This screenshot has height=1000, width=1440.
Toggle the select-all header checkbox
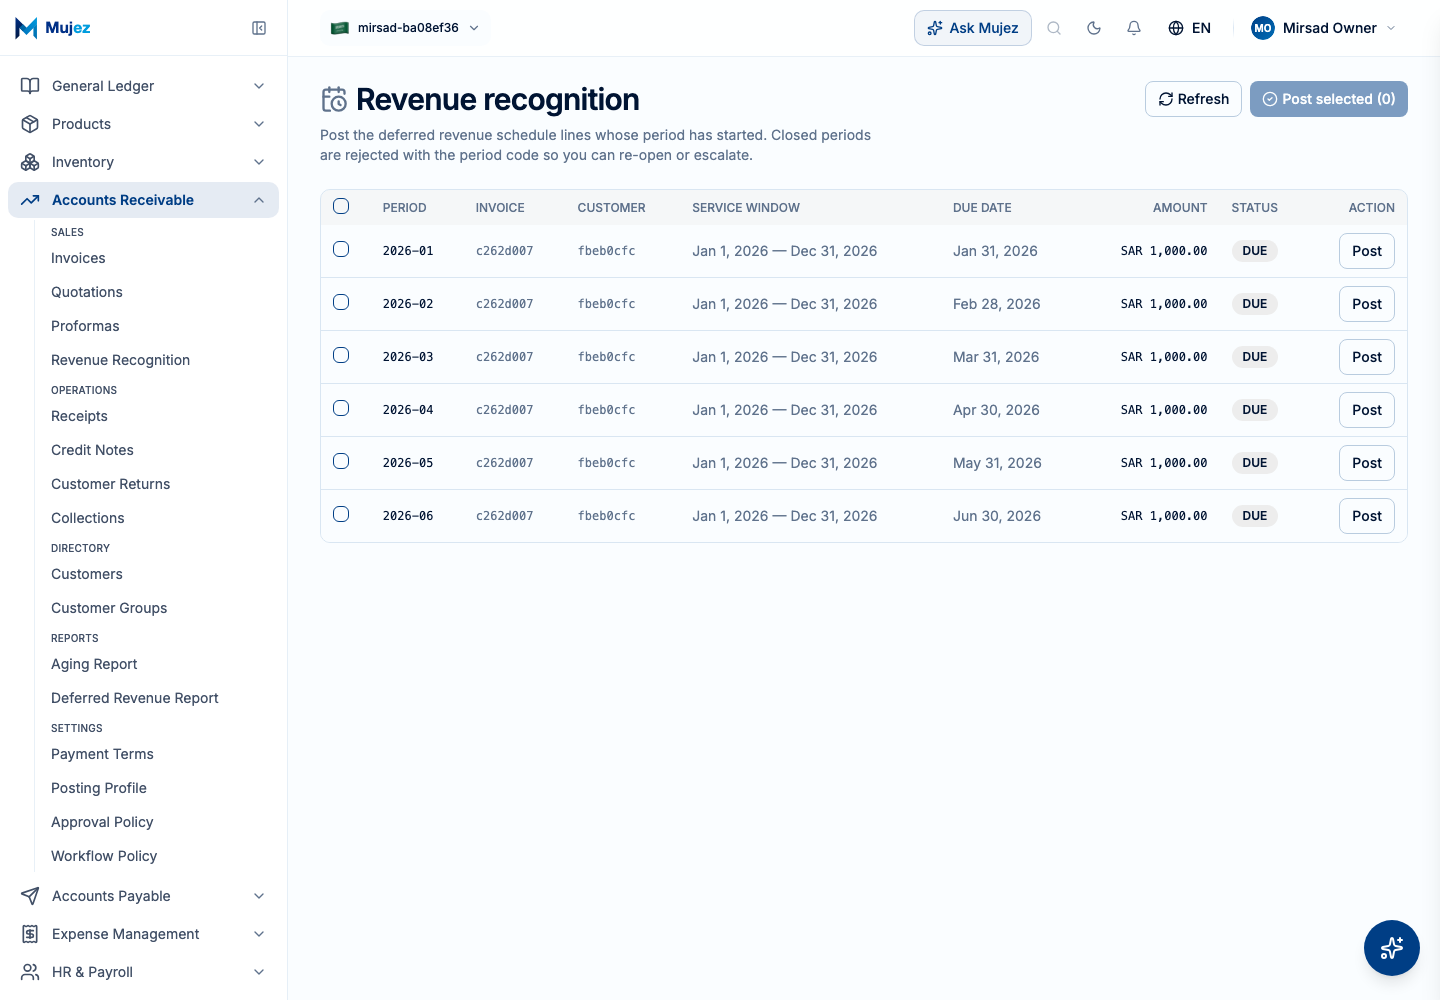coord(341,206)
